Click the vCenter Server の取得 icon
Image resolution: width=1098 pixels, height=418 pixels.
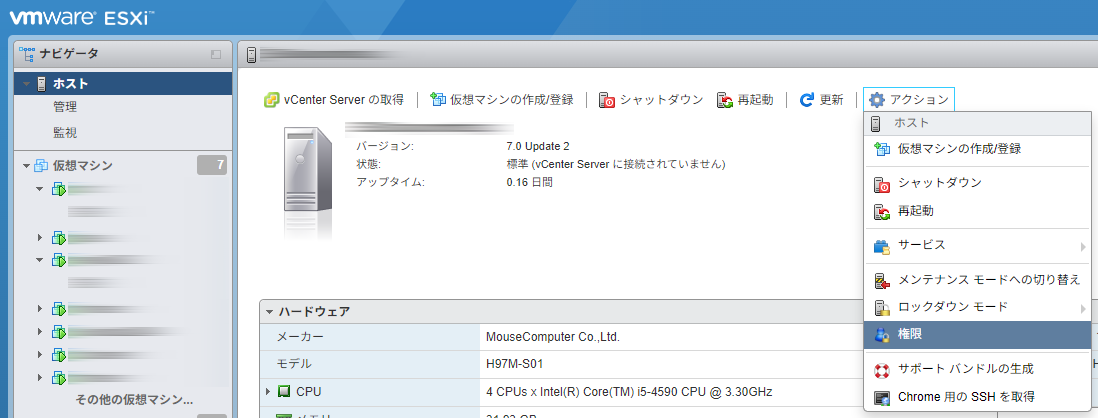272,99
